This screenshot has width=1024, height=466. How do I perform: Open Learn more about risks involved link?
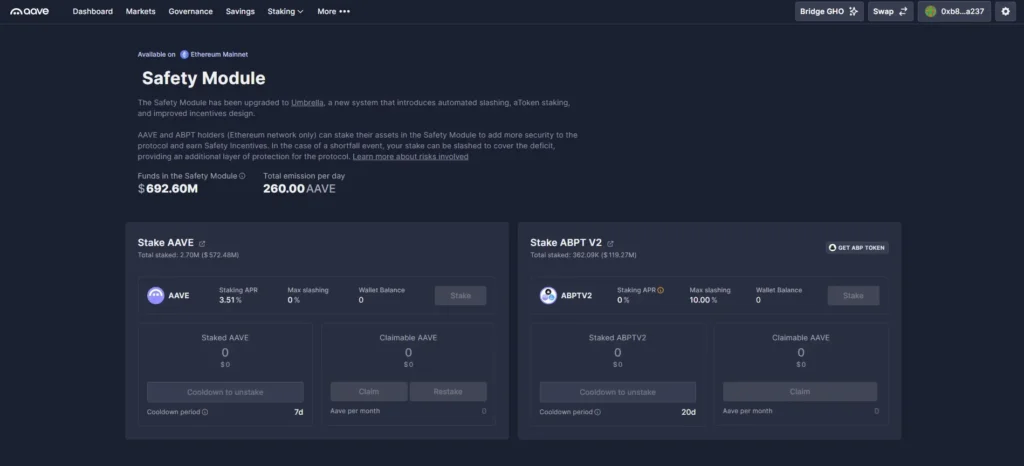point(410,157)
